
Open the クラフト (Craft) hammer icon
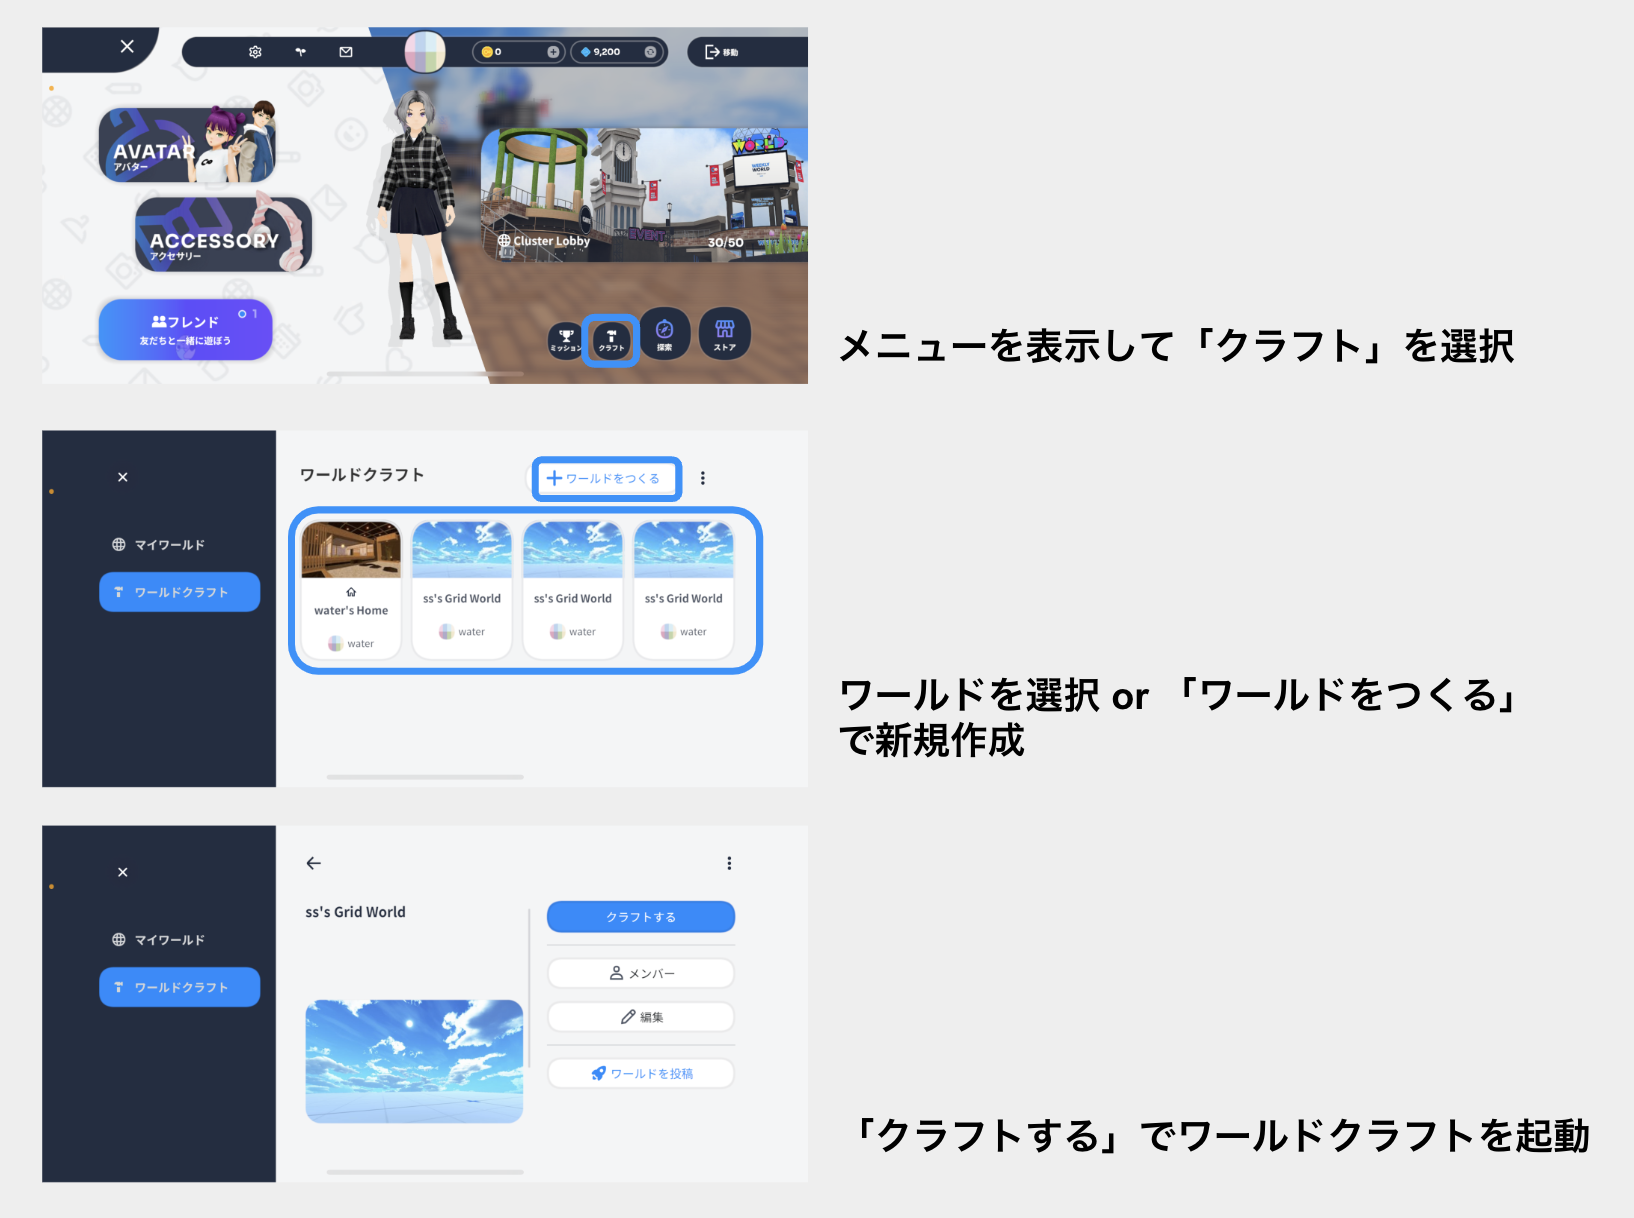coord(610,336)
